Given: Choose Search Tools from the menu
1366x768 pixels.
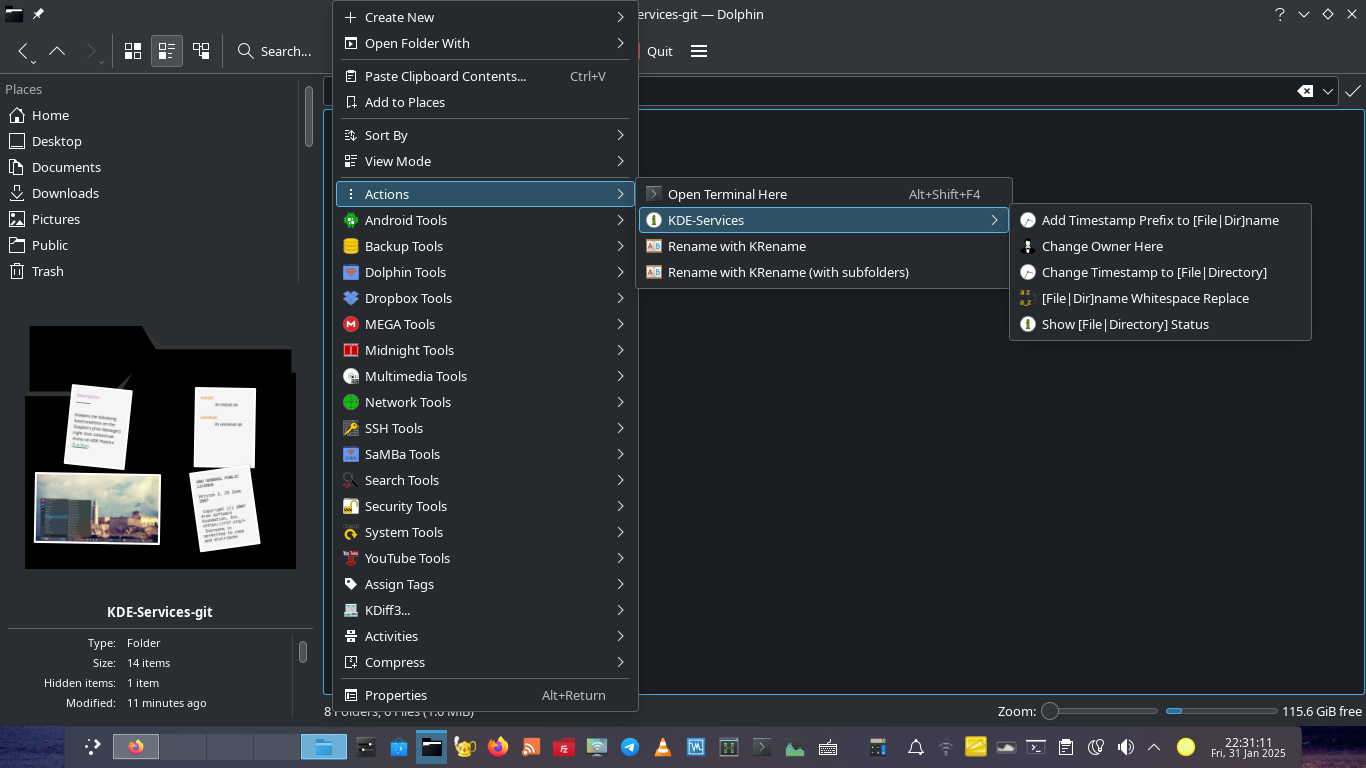Looking at the screenshot, I should pos(485,480).
